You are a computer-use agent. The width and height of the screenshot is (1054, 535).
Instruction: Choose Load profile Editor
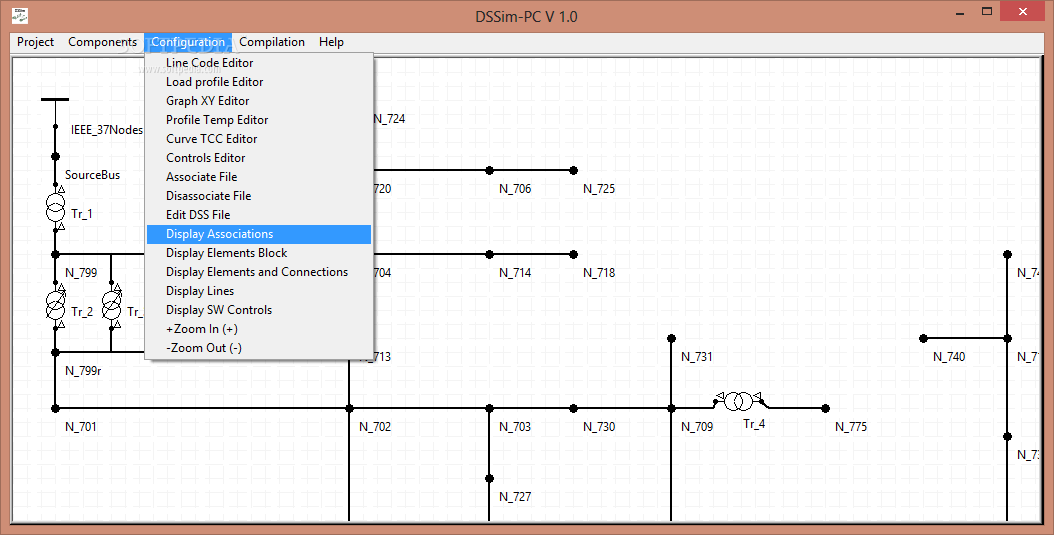coord(259,82)
